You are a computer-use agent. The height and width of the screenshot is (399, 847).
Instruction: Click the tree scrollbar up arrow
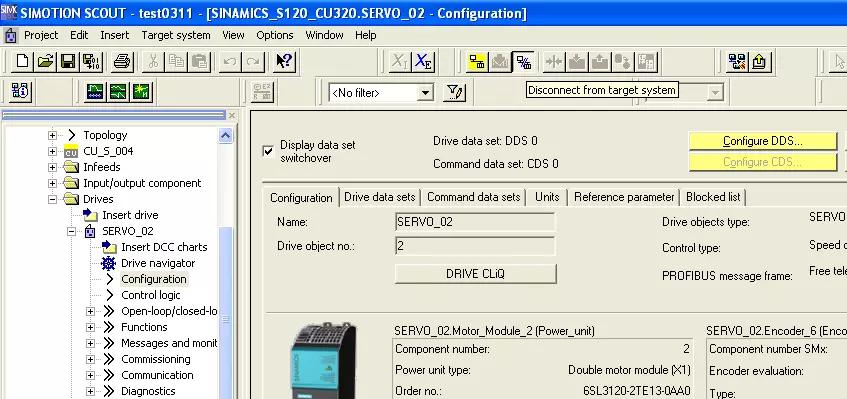[x=226, y=136]
